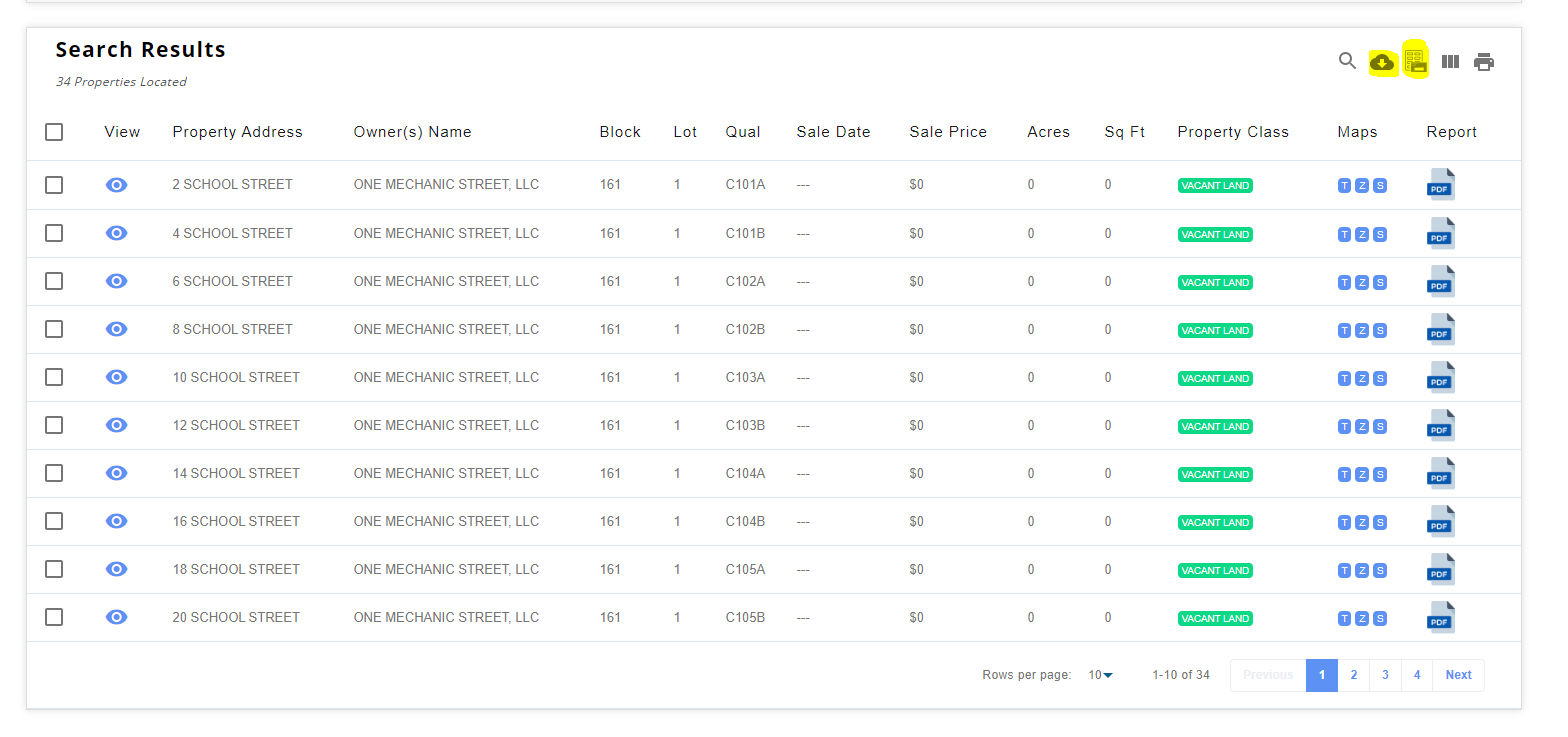Click qualifier C105A cell

coord(745,569)
